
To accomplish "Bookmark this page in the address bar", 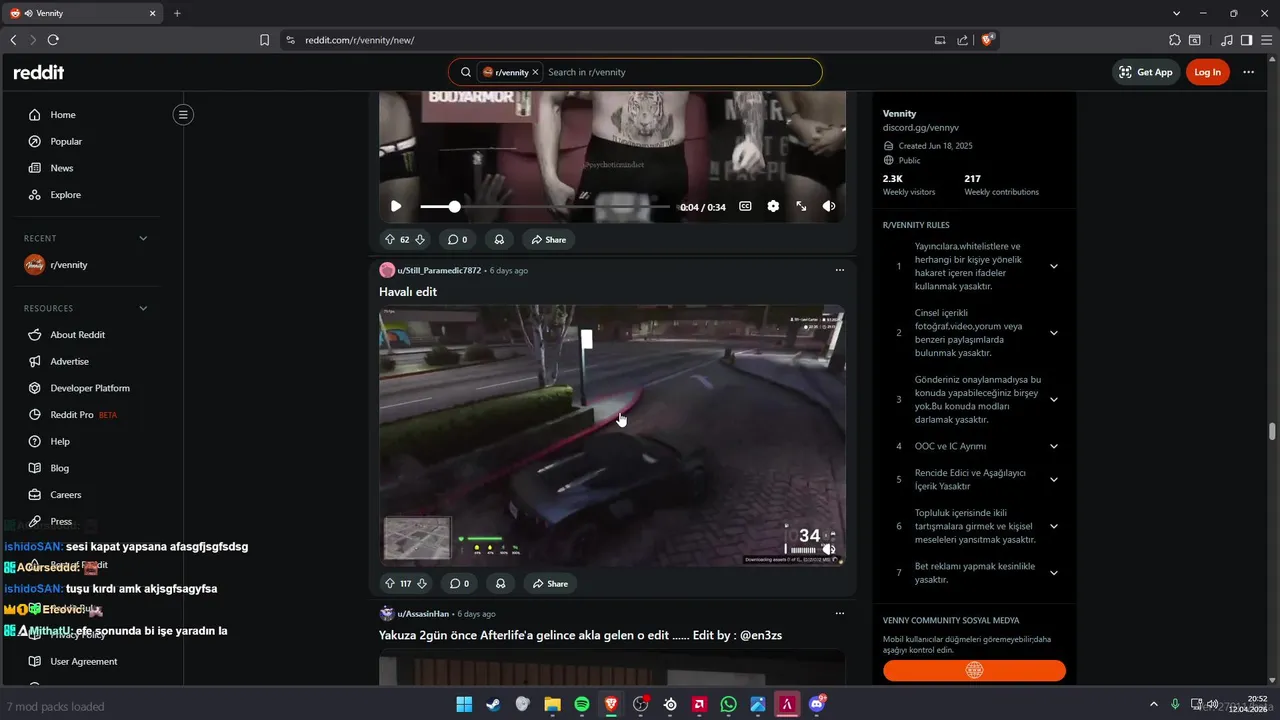I will point(264,40).
